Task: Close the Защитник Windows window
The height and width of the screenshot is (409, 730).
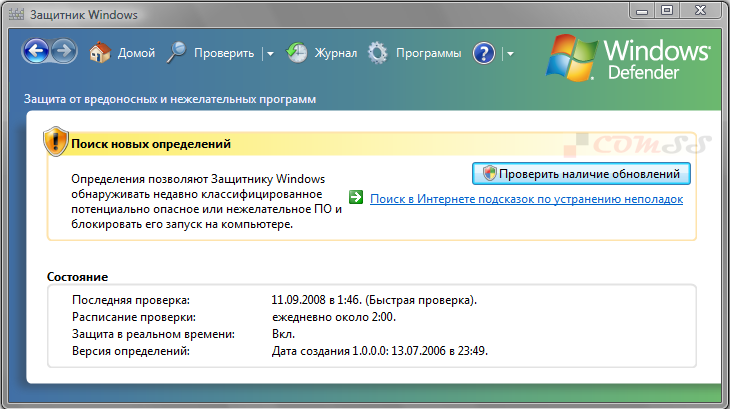Action: click(701, 10)
